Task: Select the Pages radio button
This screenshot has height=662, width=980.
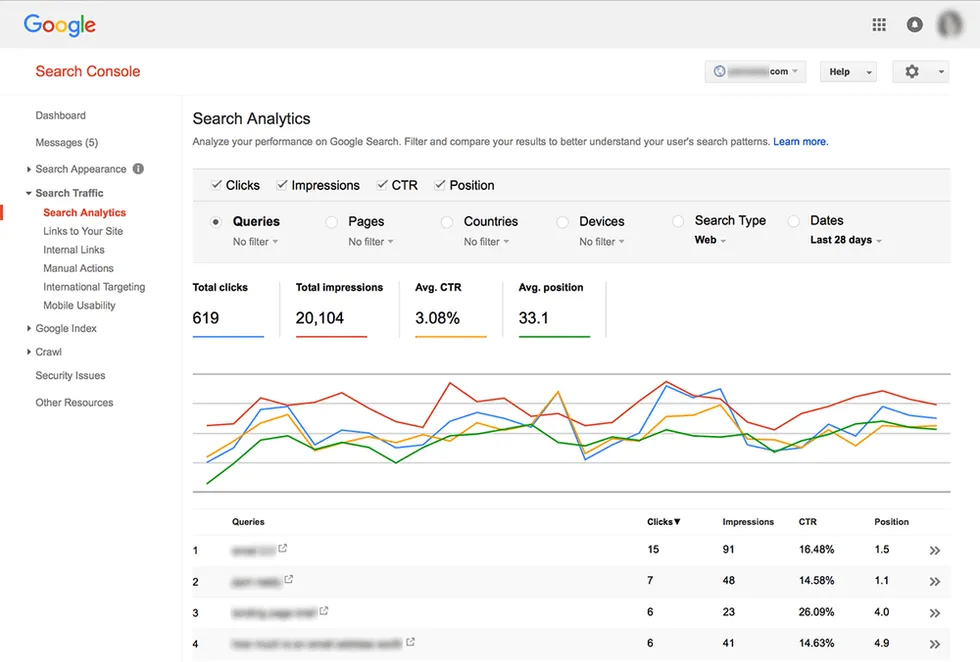Action: click(x=331, y=222)
